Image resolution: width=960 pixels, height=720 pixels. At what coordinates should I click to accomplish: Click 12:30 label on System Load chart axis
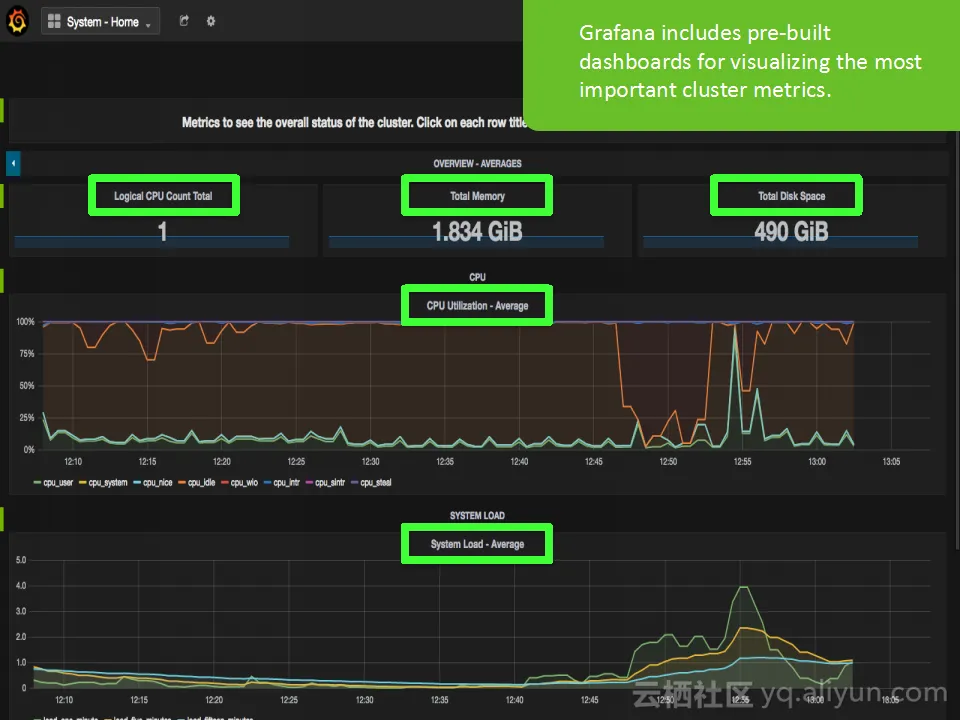tap(364, 699)
